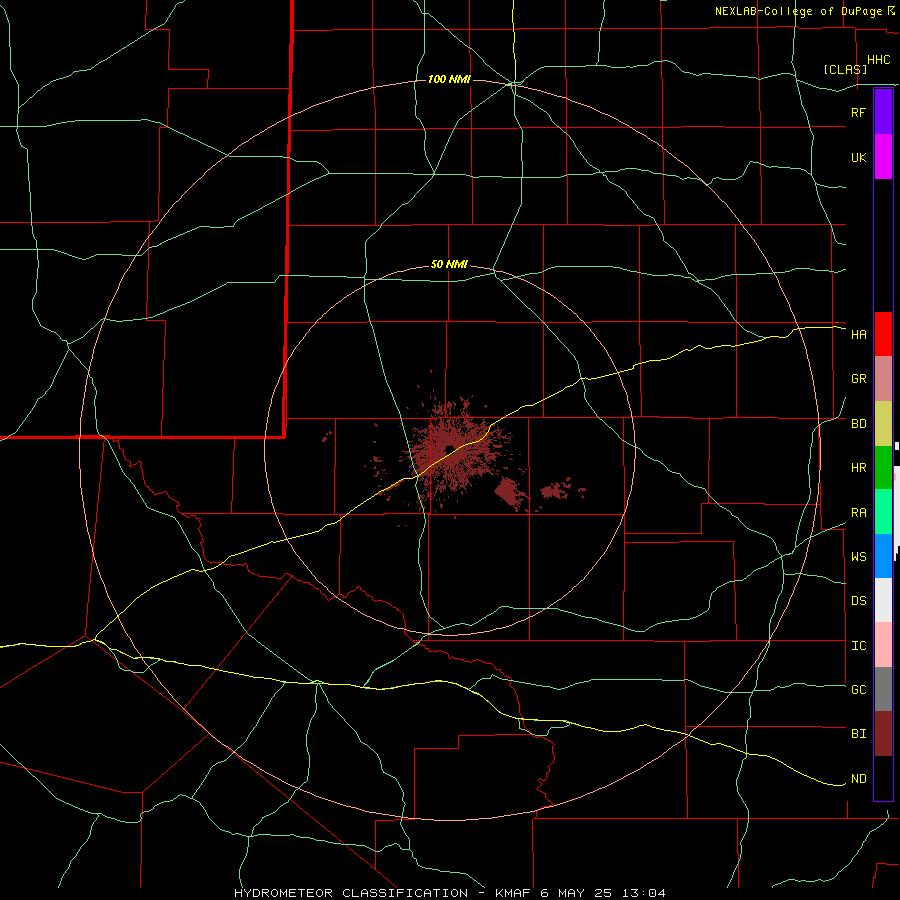Click the IC legend label
Image resolution: width=900 pixels, height=900 pixels.
858,646
